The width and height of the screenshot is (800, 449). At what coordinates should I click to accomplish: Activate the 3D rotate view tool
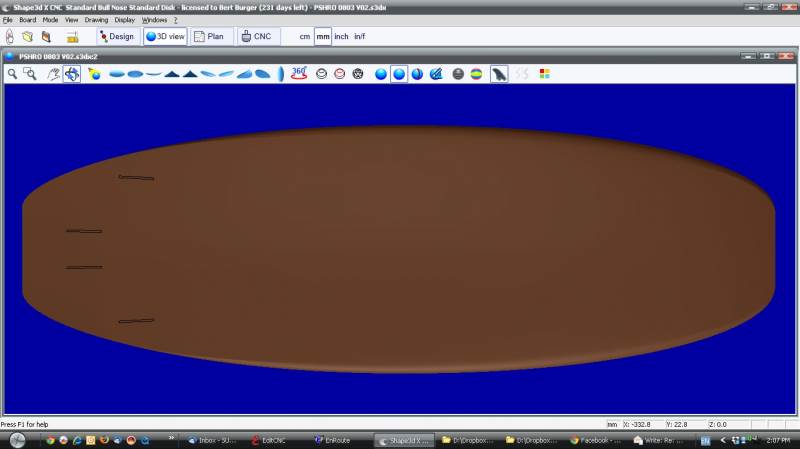(x=72, y=74)
